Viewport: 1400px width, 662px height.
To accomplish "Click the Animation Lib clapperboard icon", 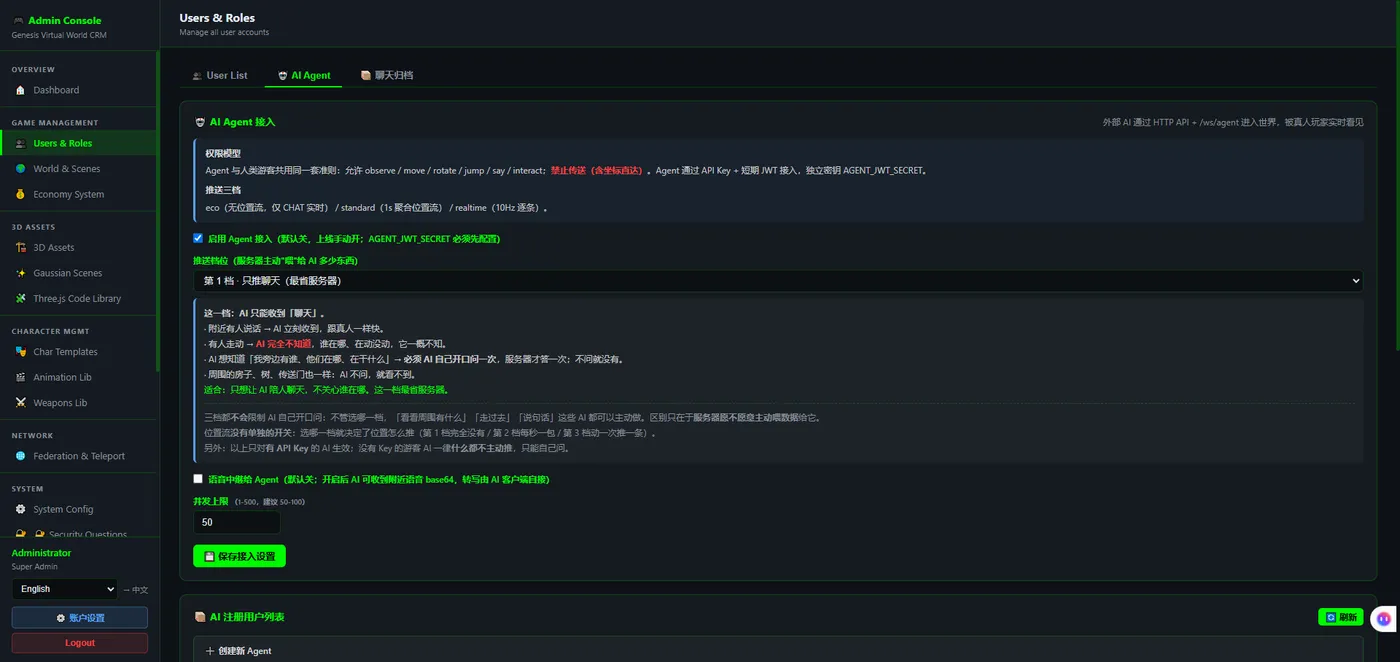I will (20, 377).
